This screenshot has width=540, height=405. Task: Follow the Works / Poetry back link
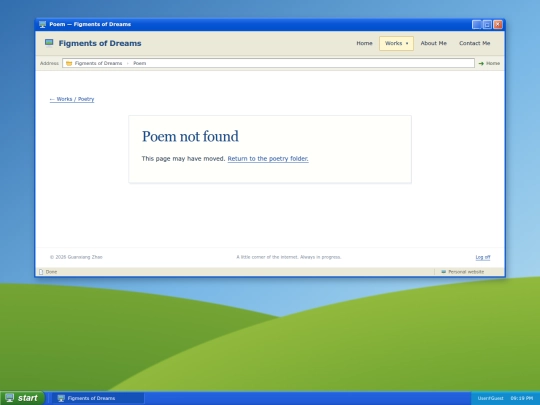72,99
